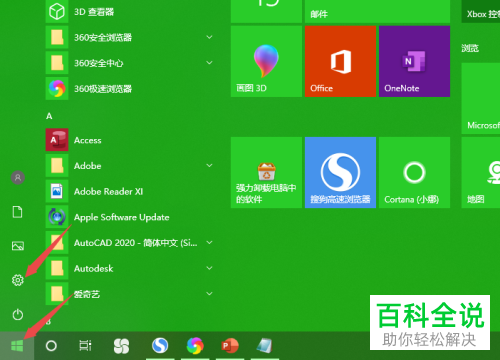Open Task View on the taskbar
This screenshot has height=360, width=500.
point(85,346)
